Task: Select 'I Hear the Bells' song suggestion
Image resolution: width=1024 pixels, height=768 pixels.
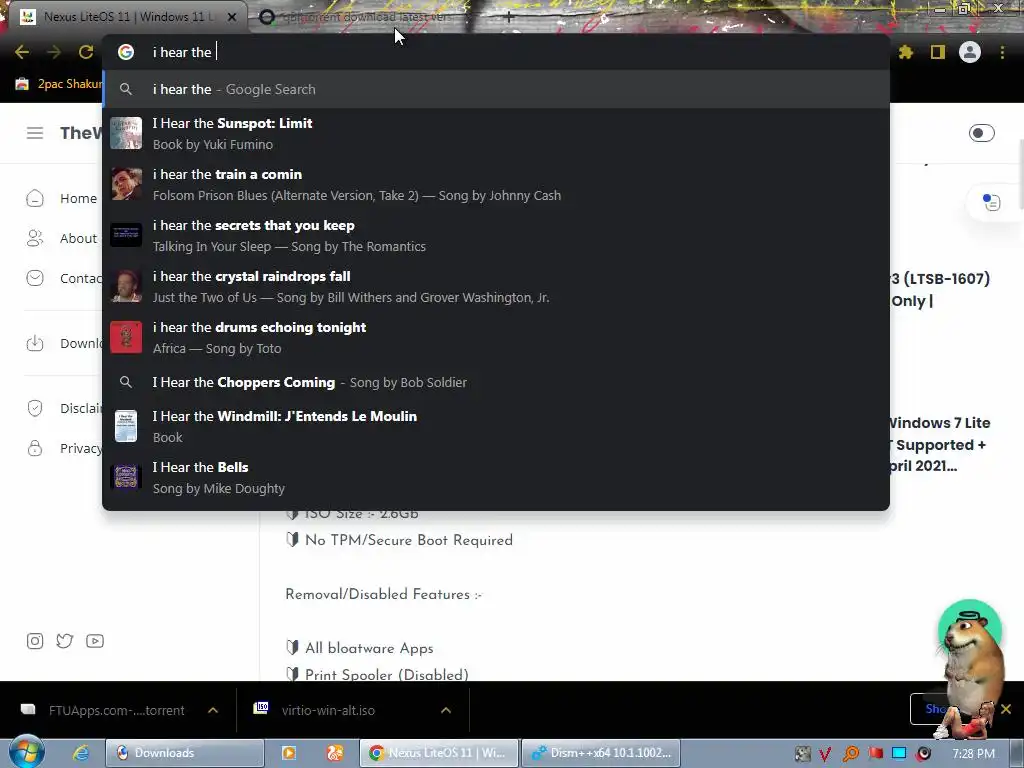Action: click(496, 477)
